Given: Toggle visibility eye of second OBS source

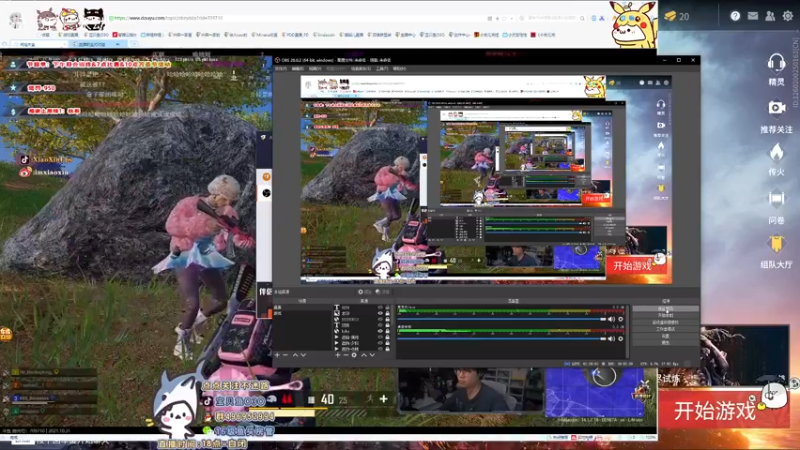Looking at the screenshot, I should 380,313.
